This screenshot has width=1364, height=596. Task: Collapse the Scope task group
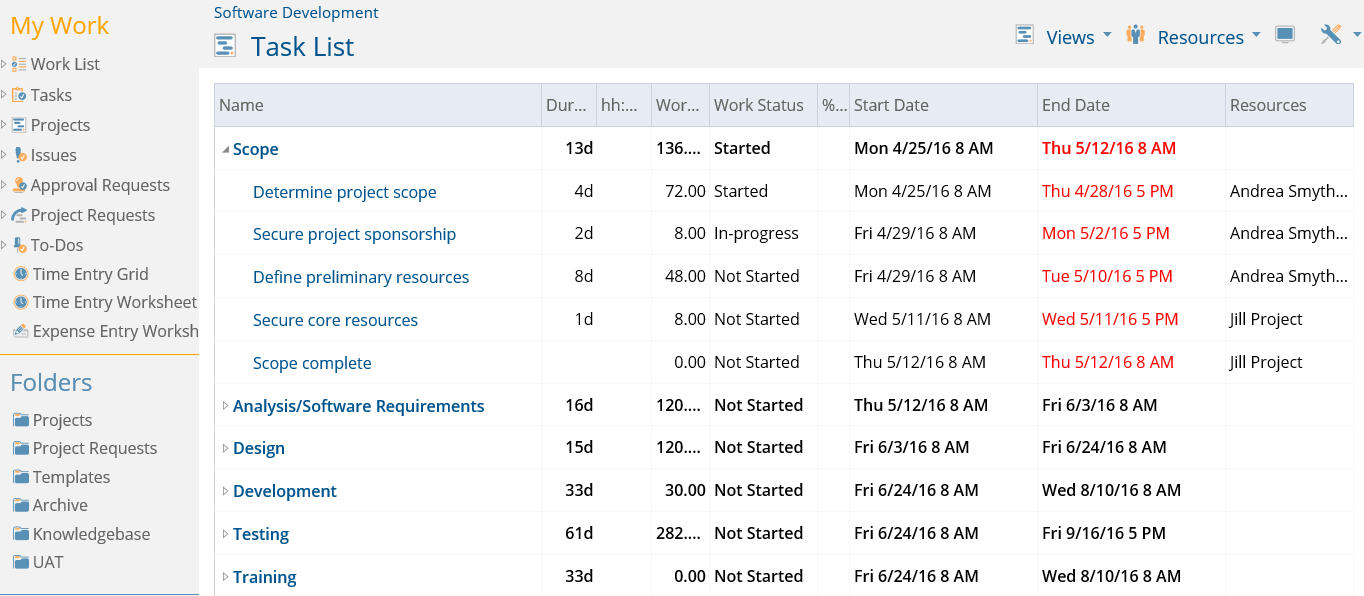pos(225,150)
